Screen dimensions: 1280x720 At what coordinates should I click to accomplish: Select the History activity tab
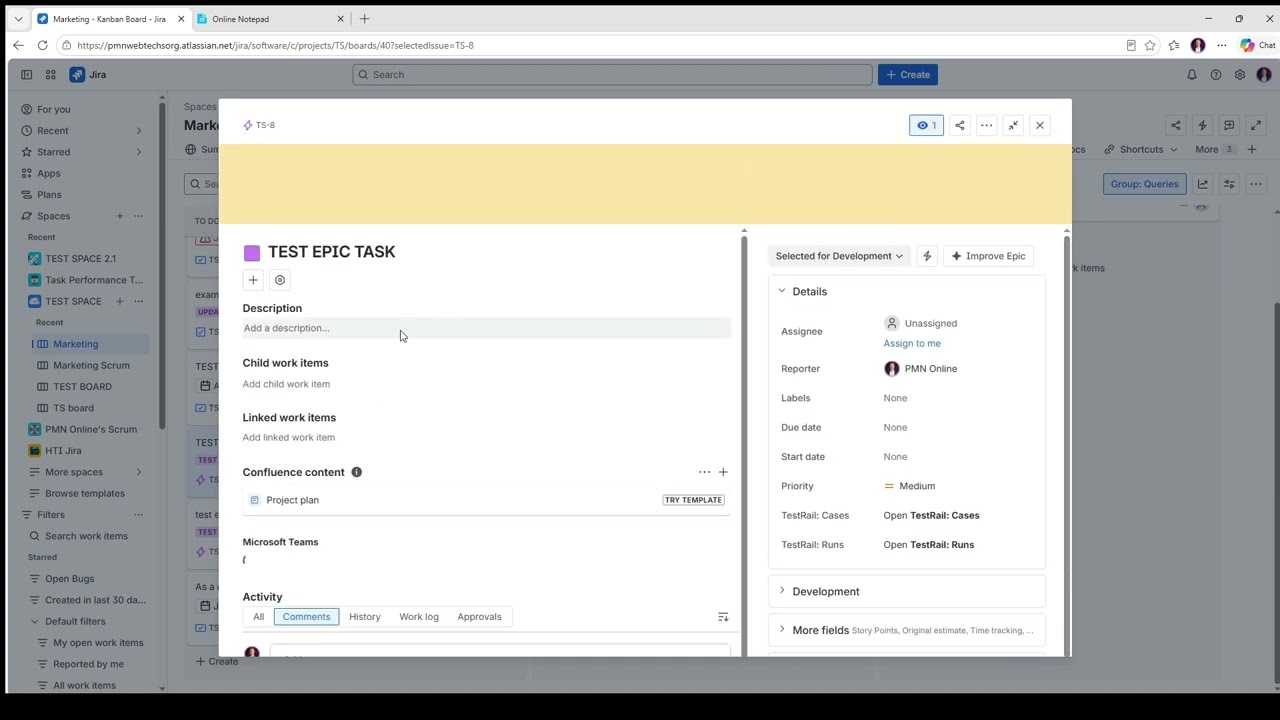(x=365, y=617)
